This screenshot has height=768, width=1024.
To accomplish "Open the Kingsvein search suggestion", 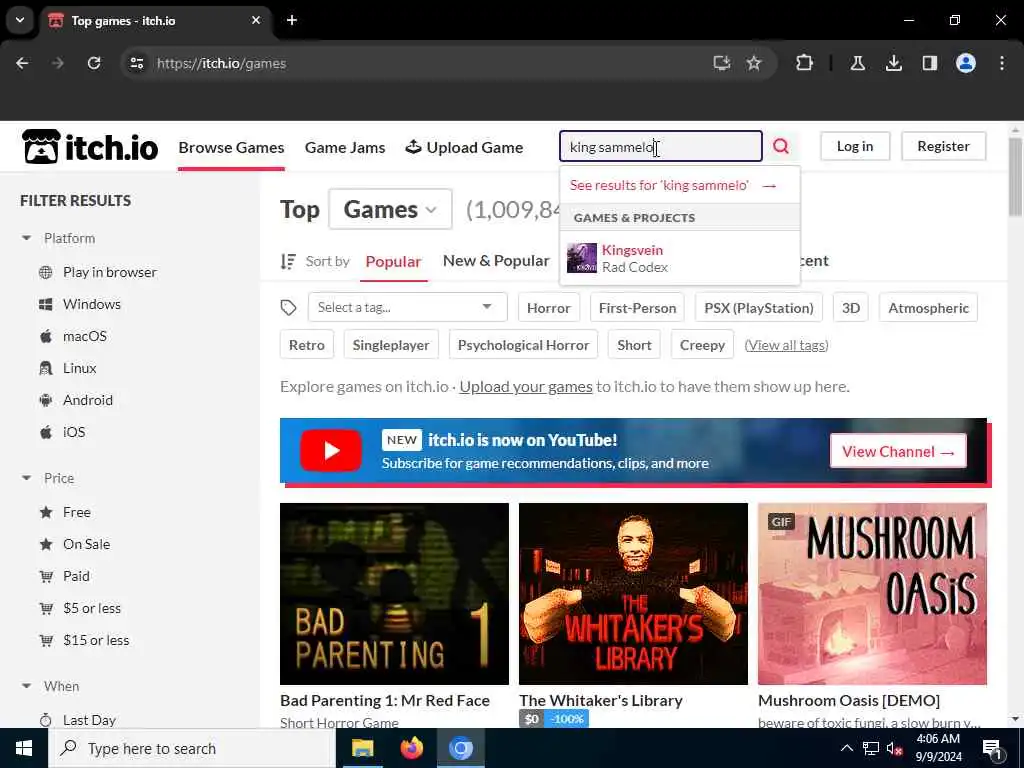I will coord(679,258).
